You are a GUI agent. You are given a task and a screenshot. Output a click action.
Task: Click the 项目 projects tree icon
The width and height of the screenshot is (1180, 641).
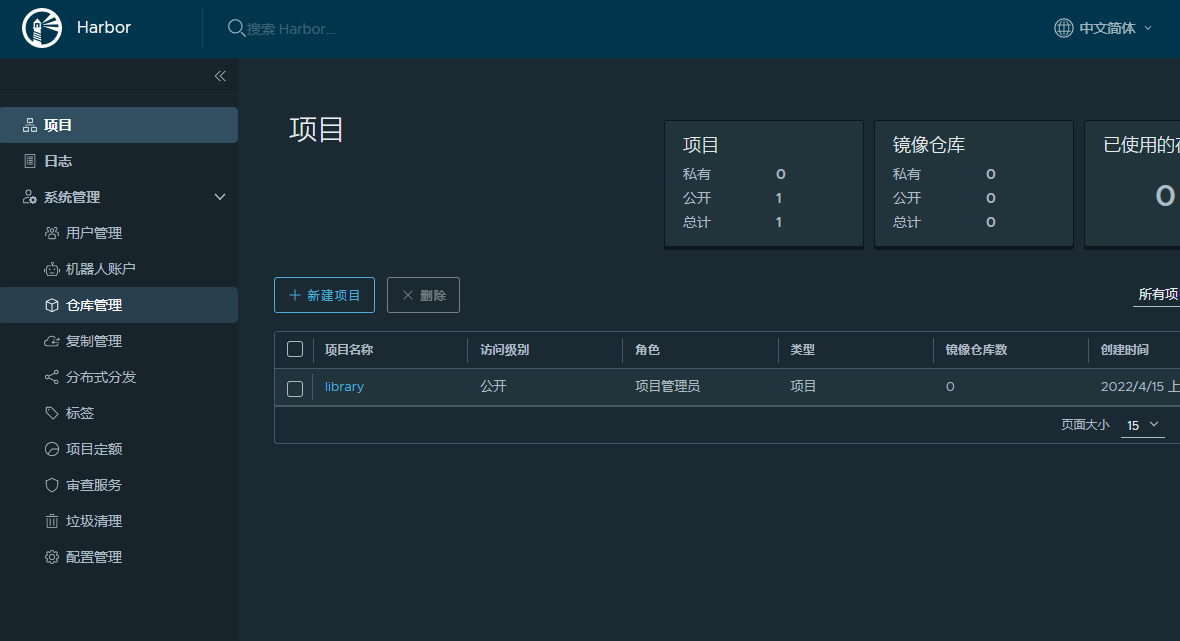pos(30,125)
